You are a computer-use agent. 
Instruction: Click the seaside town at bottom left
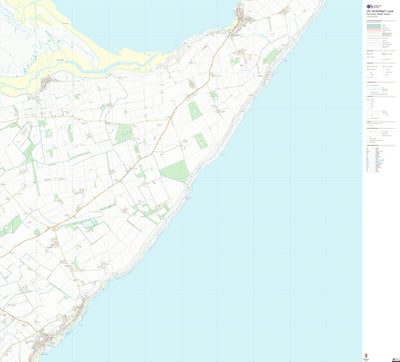click(x=43, y=341)
